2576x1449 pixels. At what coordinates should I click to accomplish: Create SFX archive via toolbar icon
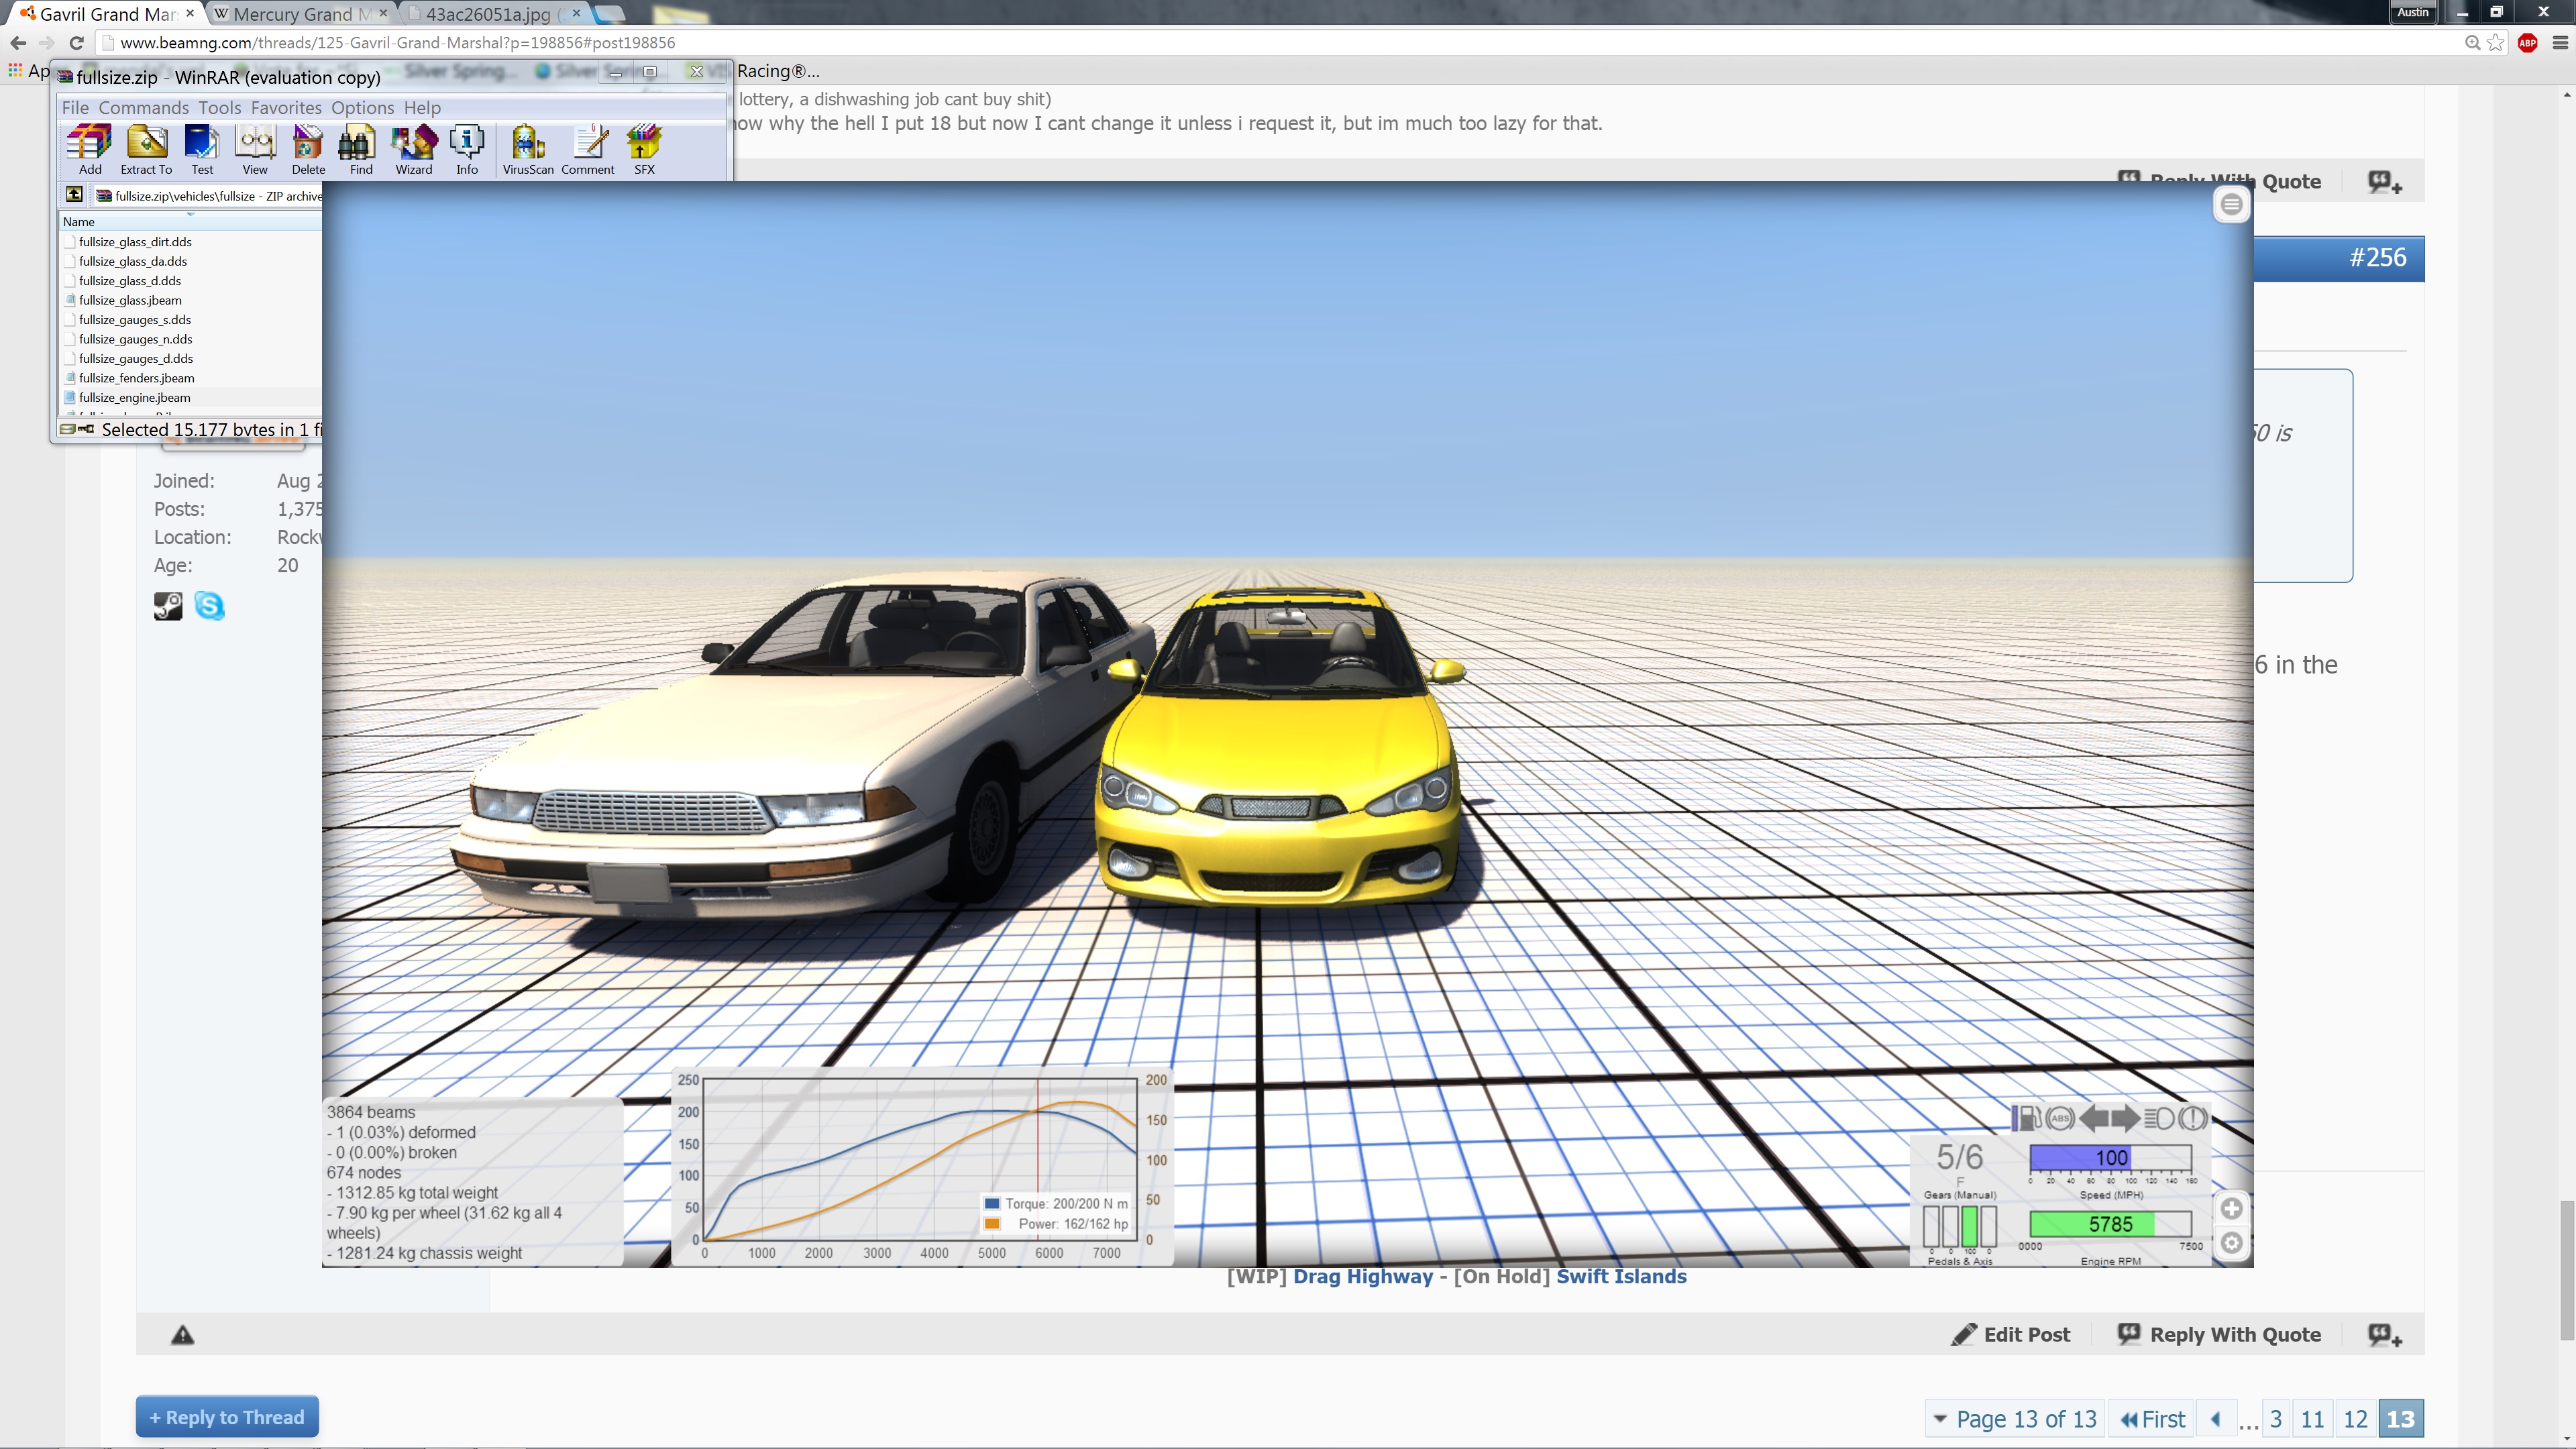tap(644, 149)
